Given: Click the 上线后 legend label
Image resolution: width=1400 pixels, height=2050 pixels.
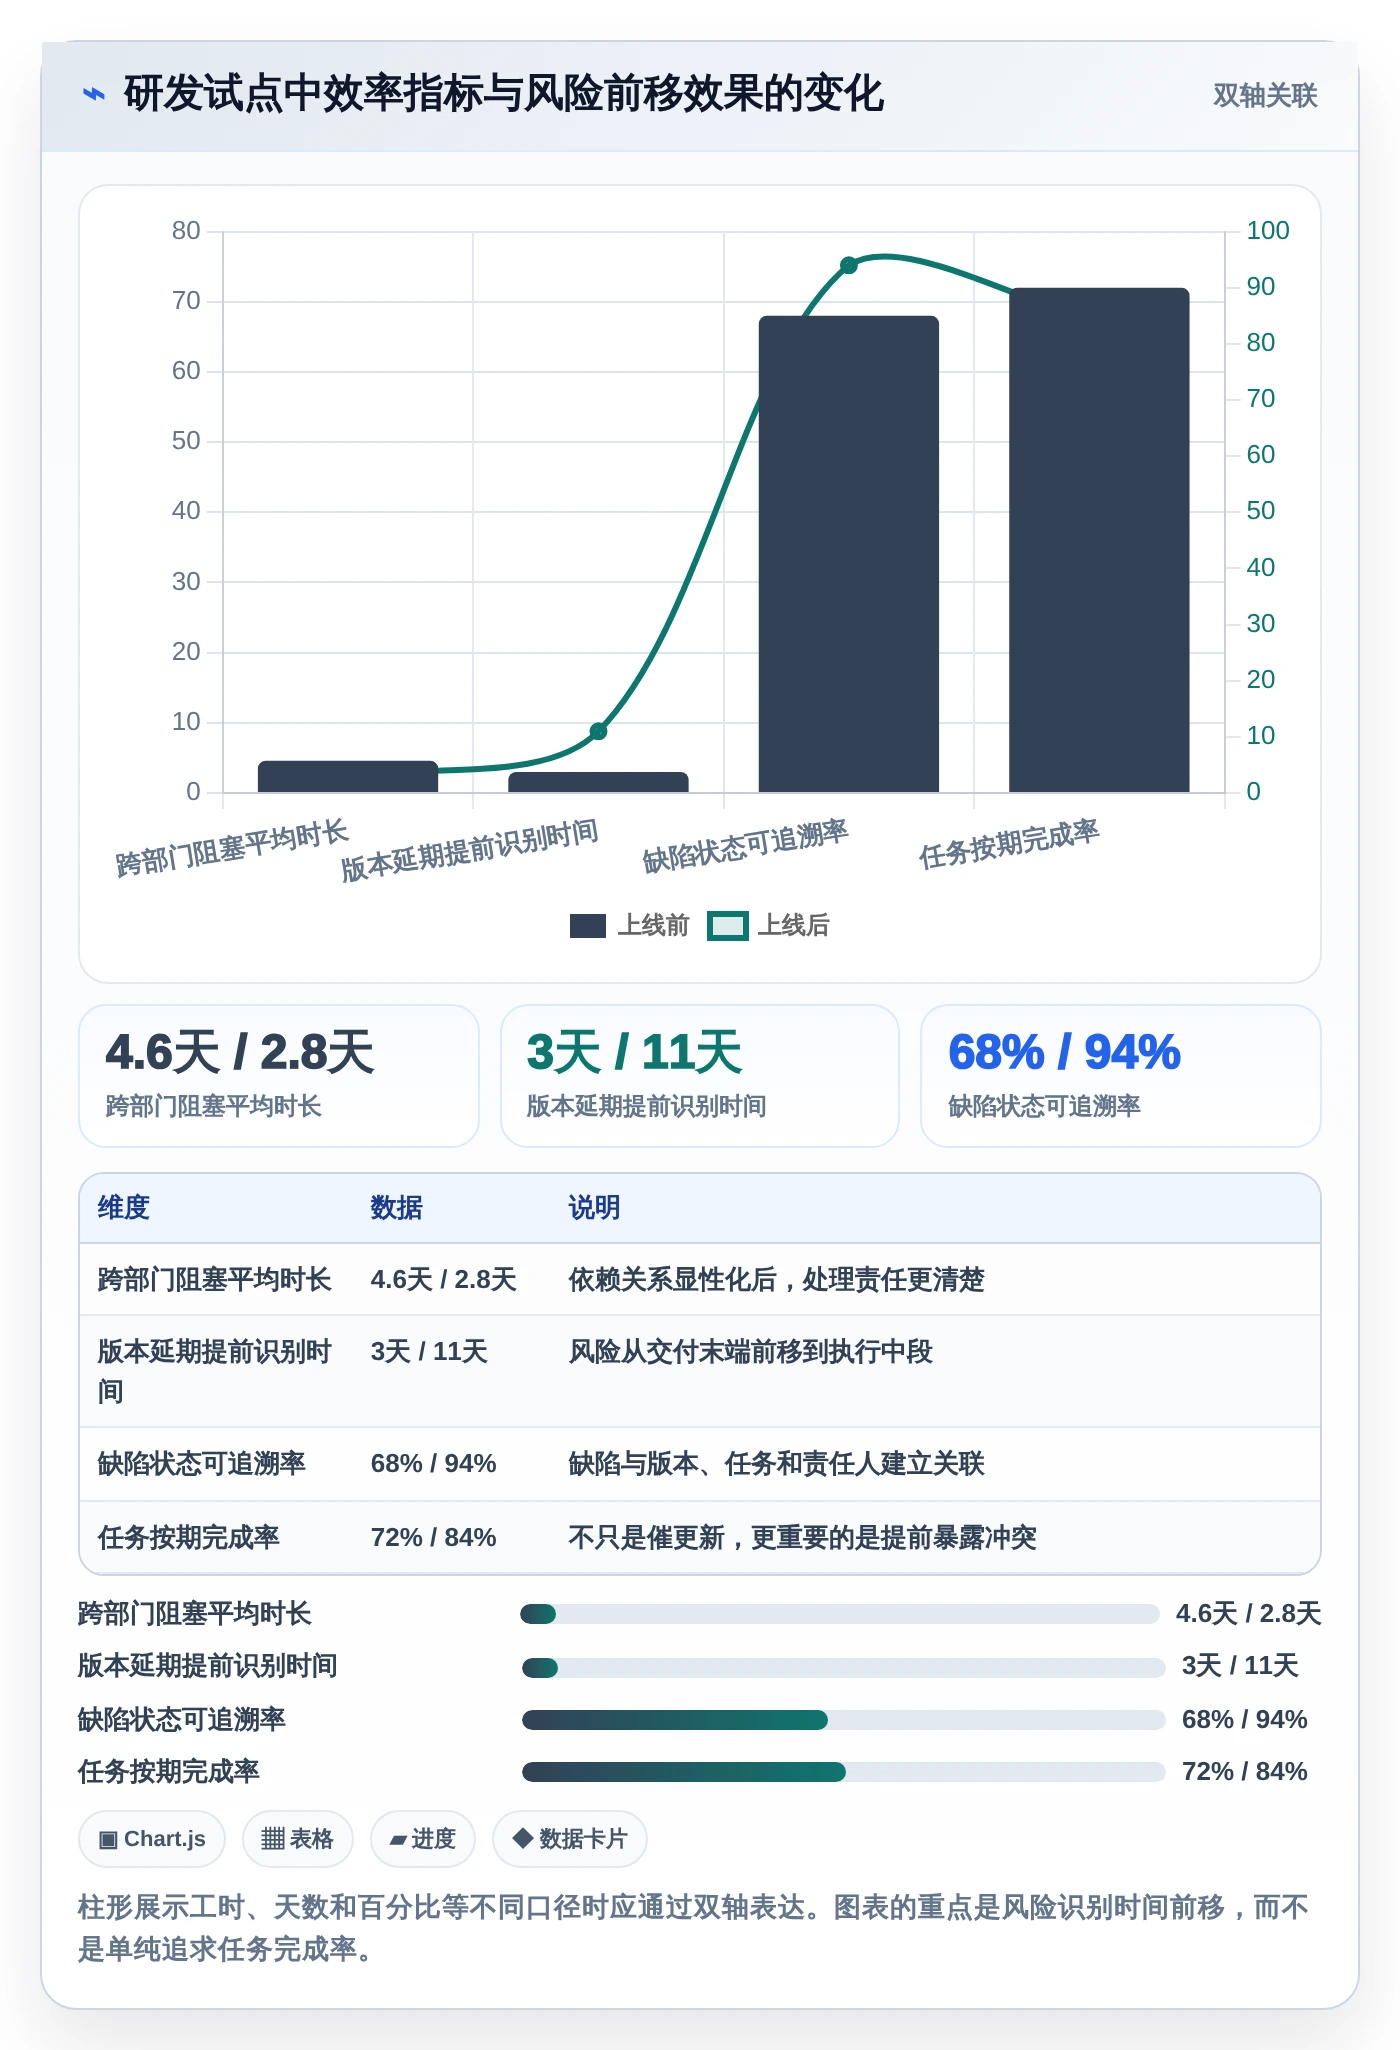Looking at the screenshot, I should [x=793, y=926].
